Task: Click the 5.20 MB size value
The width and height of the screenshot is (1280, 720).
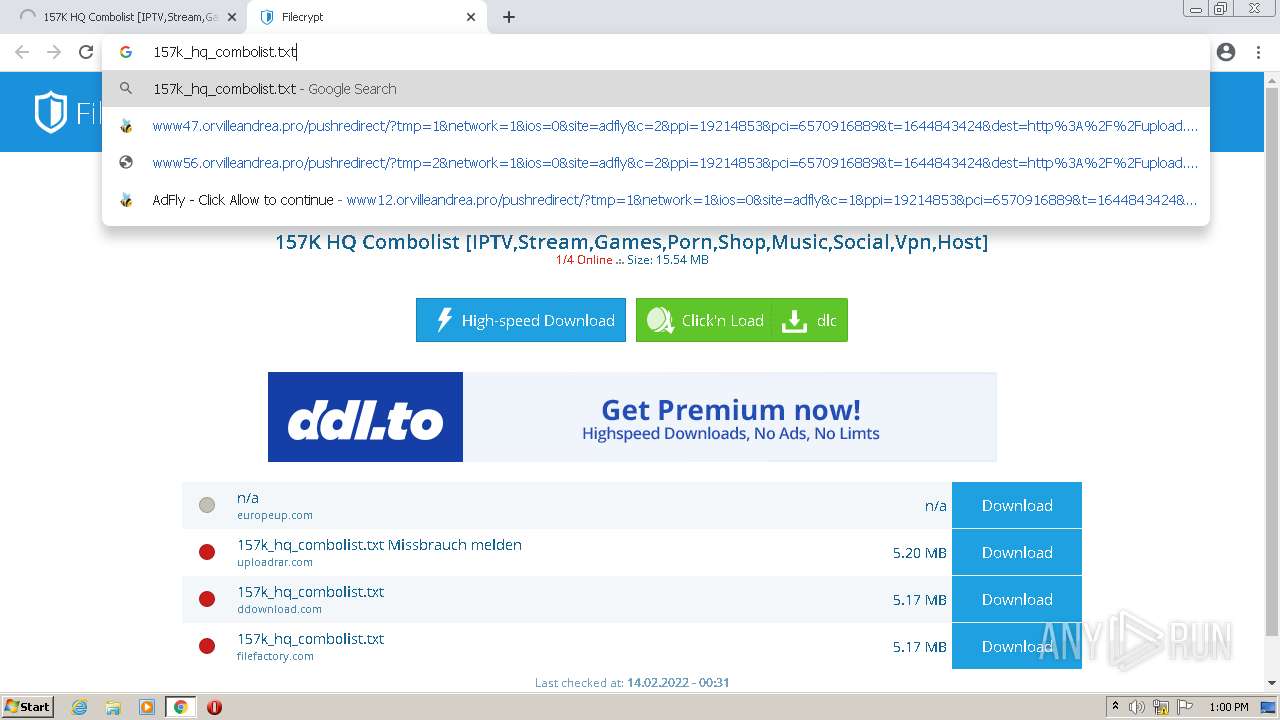Action: (920, 552)
